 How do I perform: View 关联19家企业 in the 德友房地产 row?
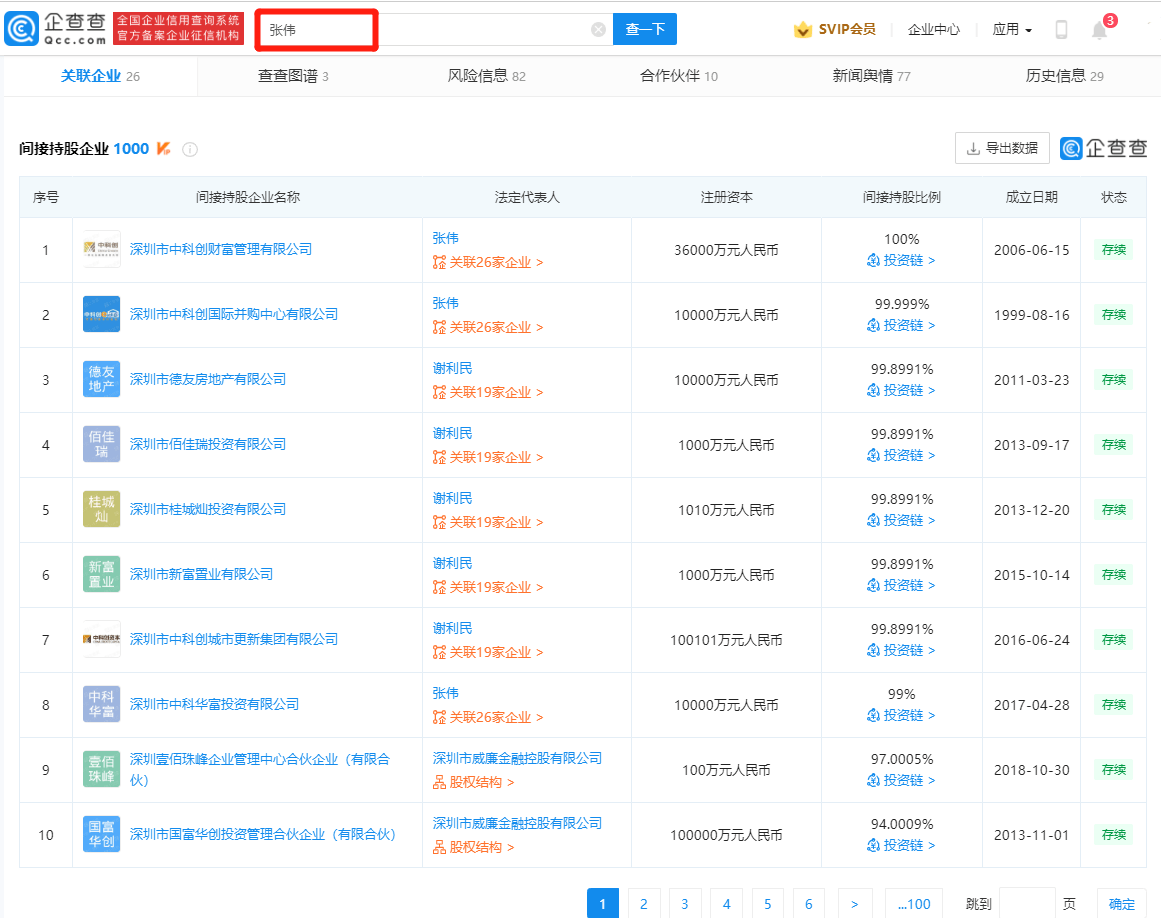point(489,392)
